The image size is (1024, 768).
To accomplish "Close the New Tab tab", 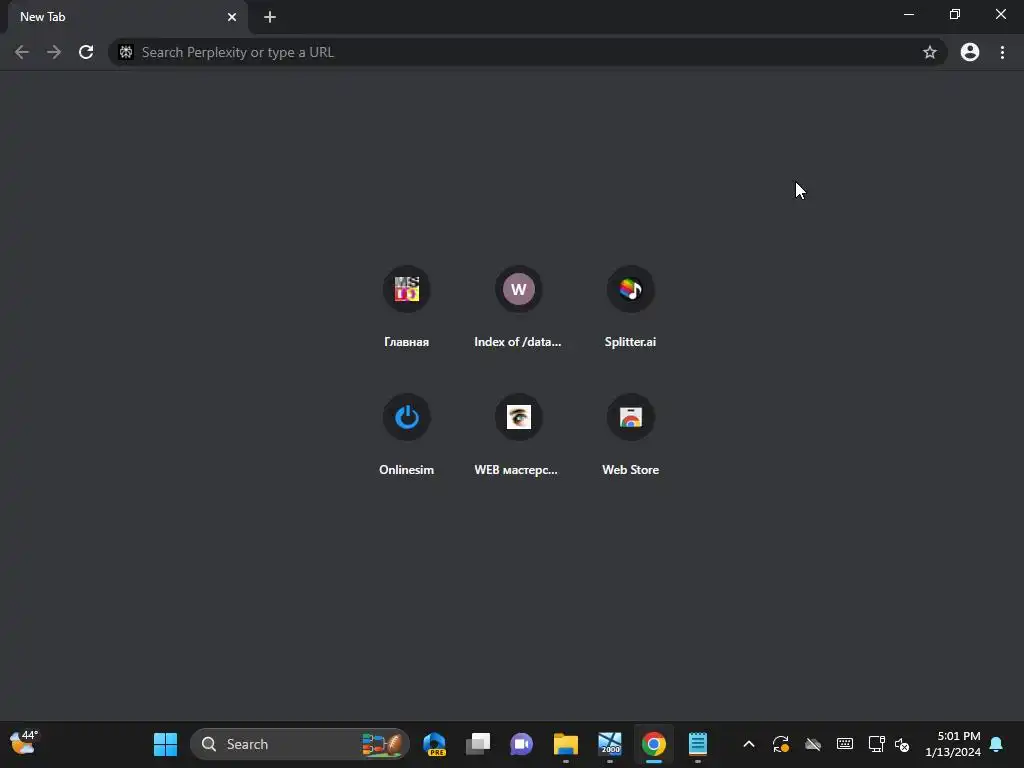I will [232, 17].
